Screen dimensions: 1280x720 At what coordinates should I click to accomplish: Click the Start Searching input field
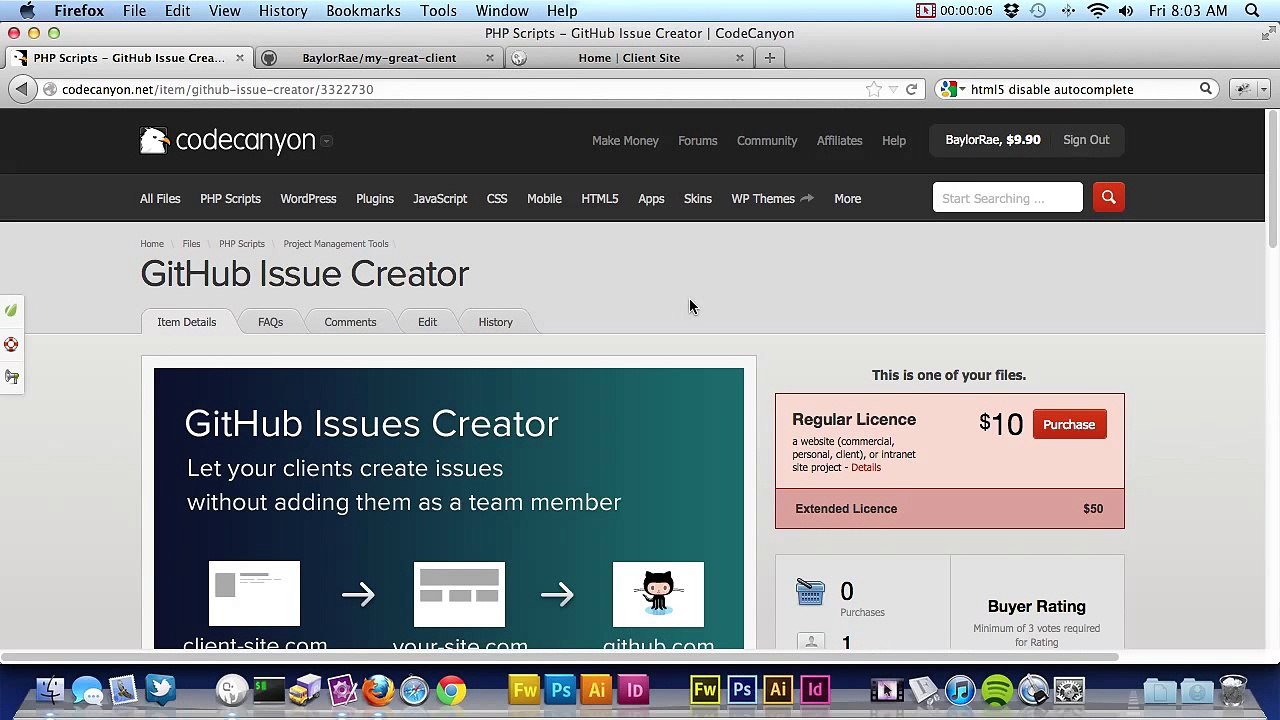coord(1007,198)
